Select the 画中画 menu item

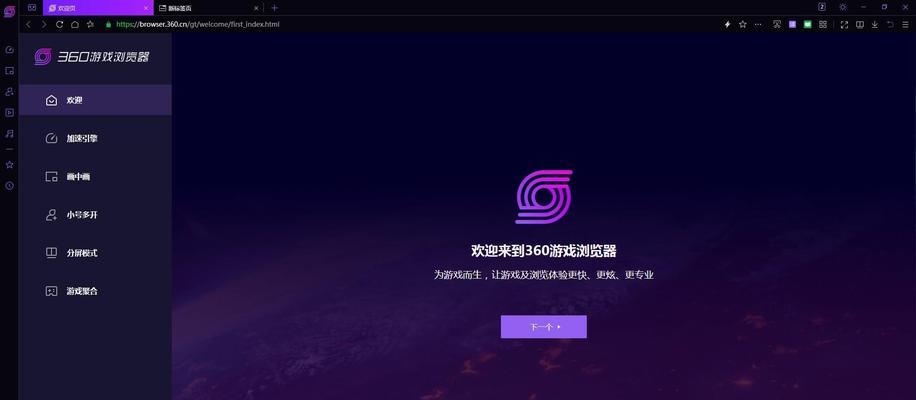pos(95,176)
